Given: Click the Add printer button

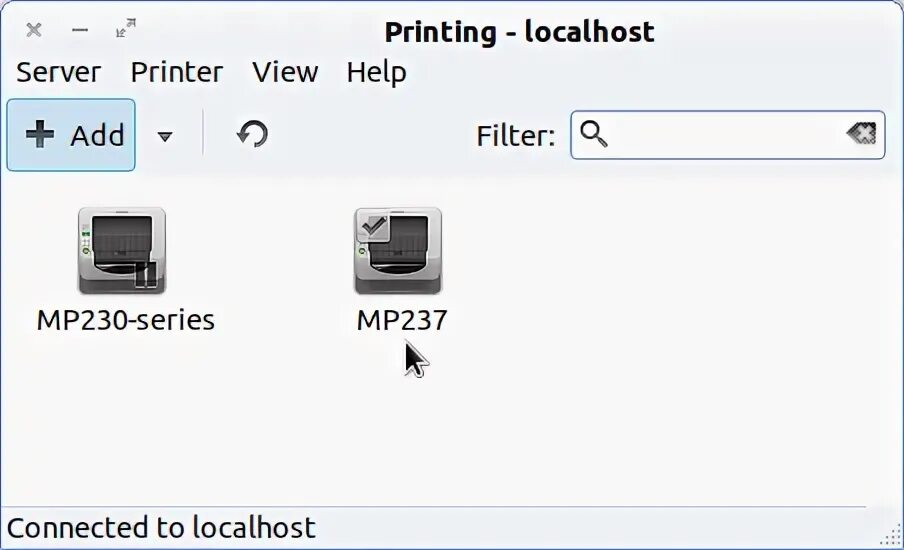Looking at the screenshot, I should 71,135.
